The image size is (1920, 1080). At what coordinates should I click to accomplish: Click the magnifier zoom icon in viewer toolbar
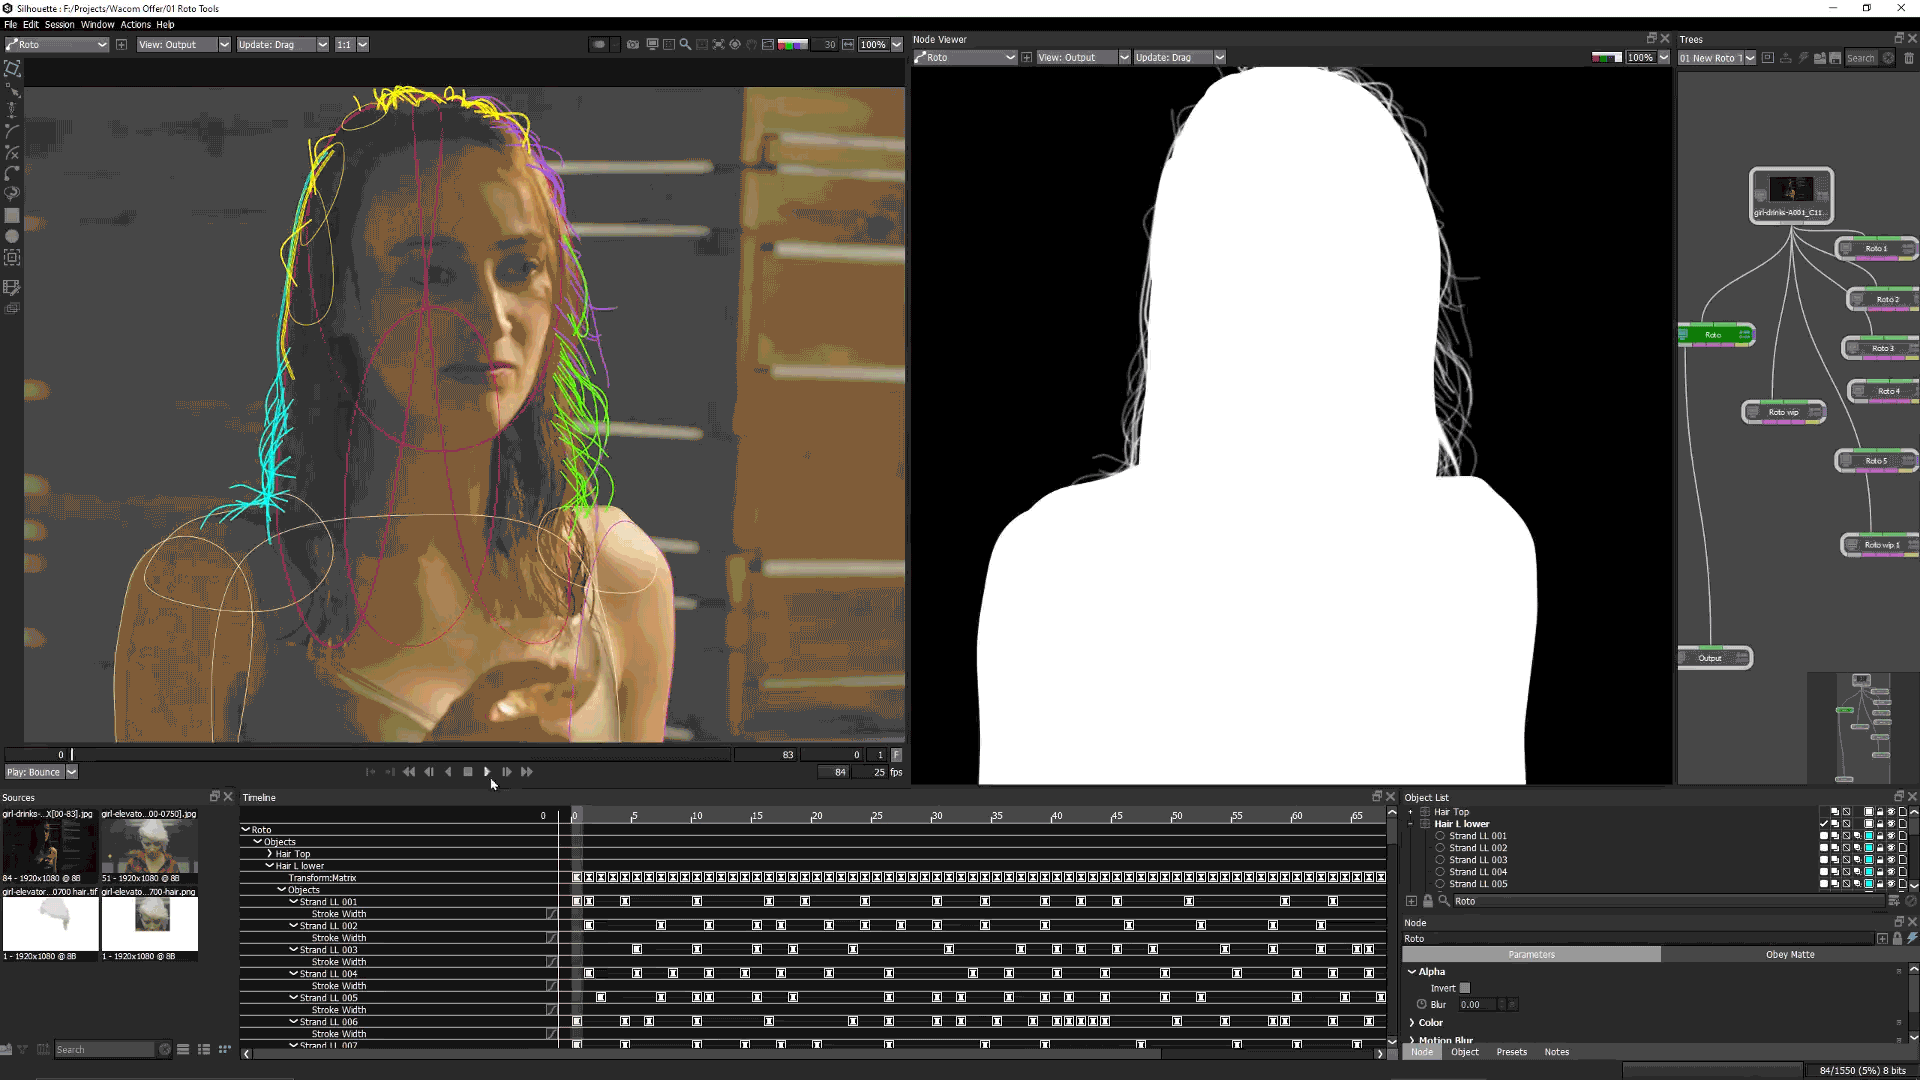pyautogui.click(x=685, y=45)
